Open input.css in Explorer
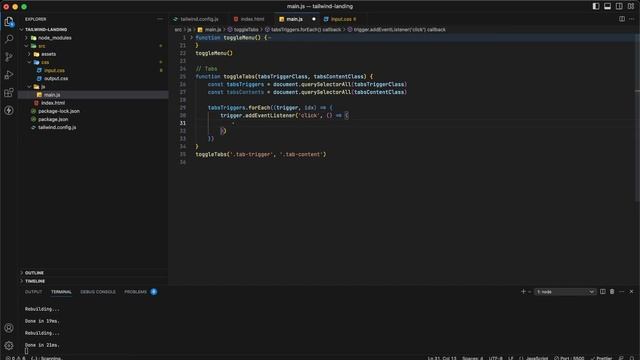The width and height of the screenshot is (640, 360). 54,70
